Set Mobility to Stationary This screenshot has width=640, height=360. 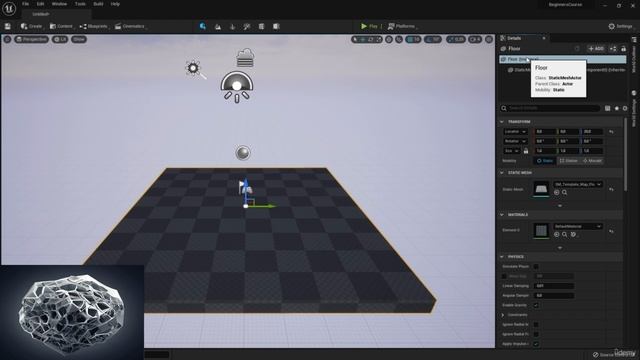point(569,161)
